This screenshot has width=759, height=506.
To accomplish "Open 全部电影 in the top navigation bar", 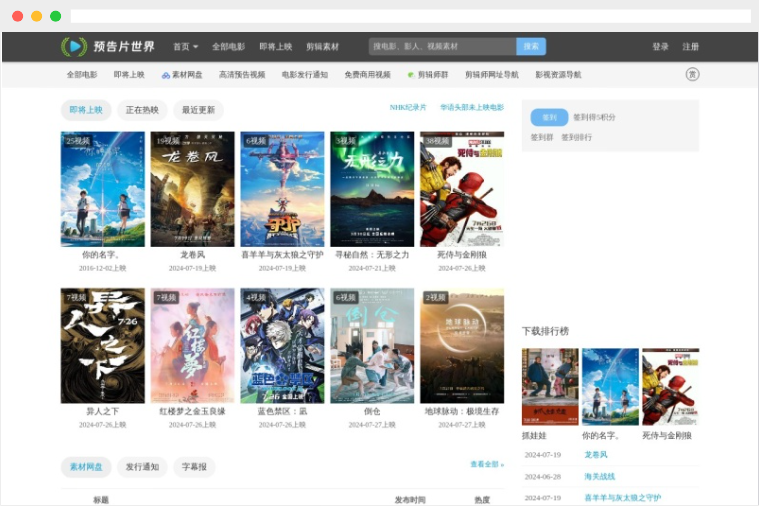I will pos(228,46).
